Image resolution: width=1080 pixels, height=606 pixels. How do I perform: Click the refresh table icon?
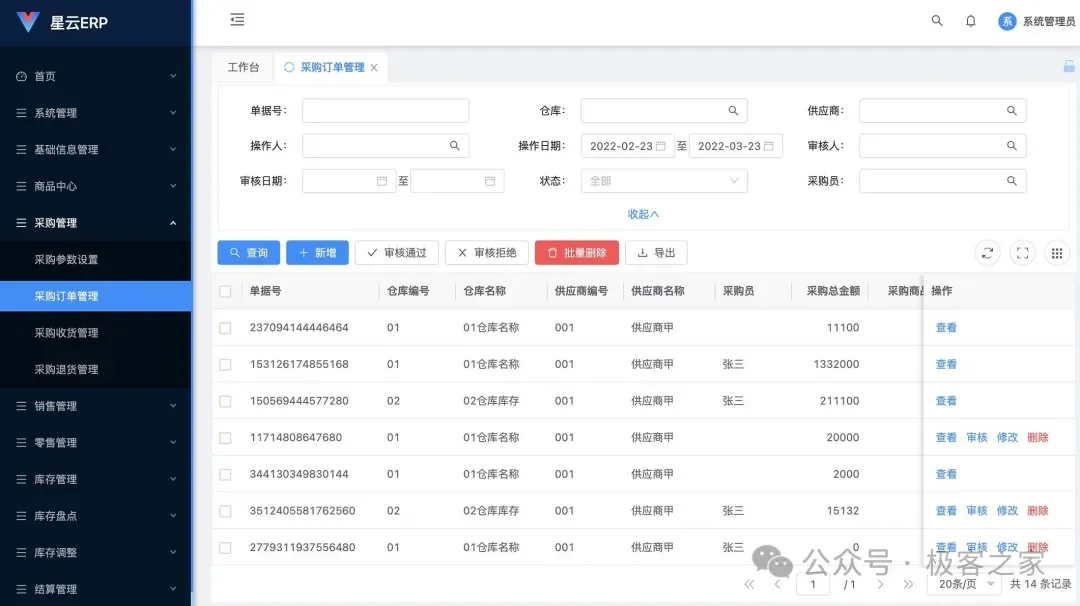coord(987,253)
